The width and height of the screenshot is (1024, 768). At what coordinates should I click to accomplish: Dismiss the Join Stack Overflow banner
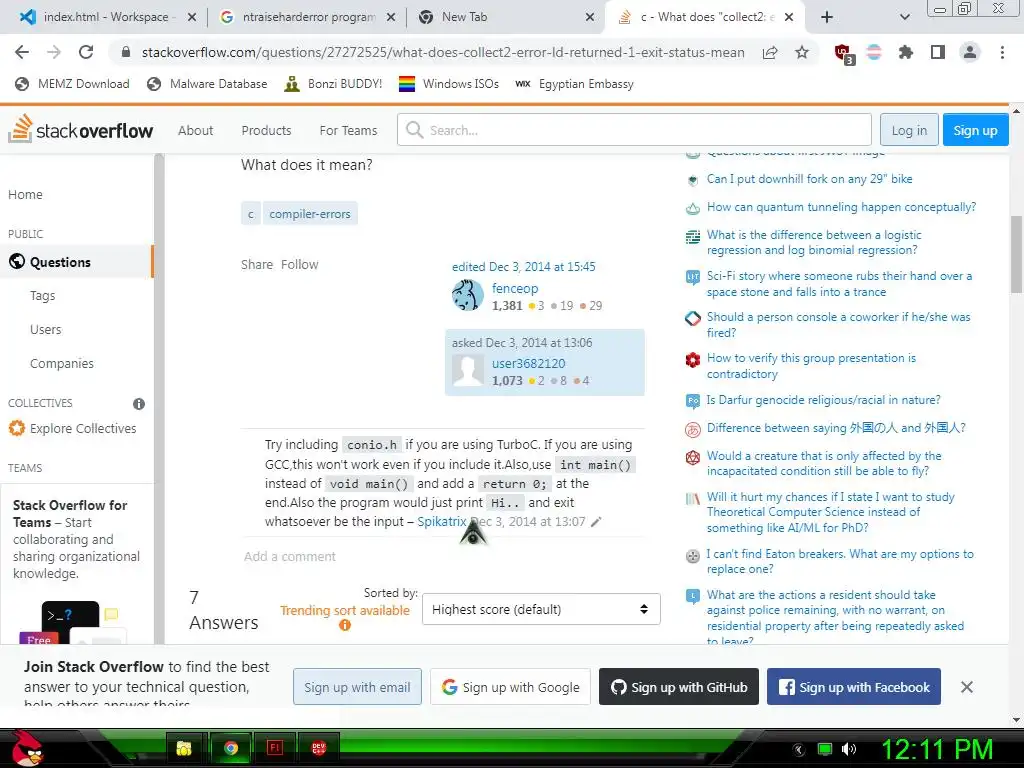point(967,687)
